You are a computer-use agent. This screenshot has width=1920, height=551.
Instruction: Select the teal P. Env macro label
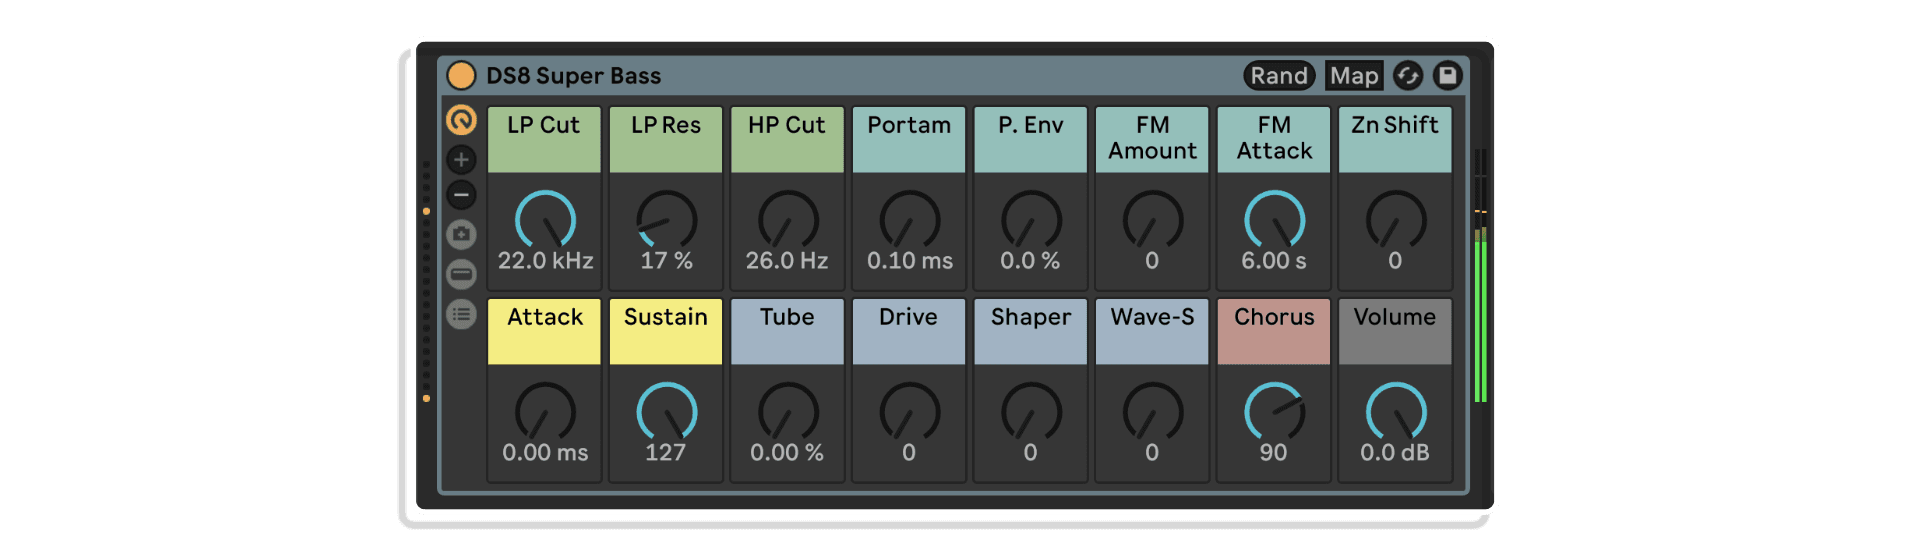pyautogui.click(x=1030, y=139)
